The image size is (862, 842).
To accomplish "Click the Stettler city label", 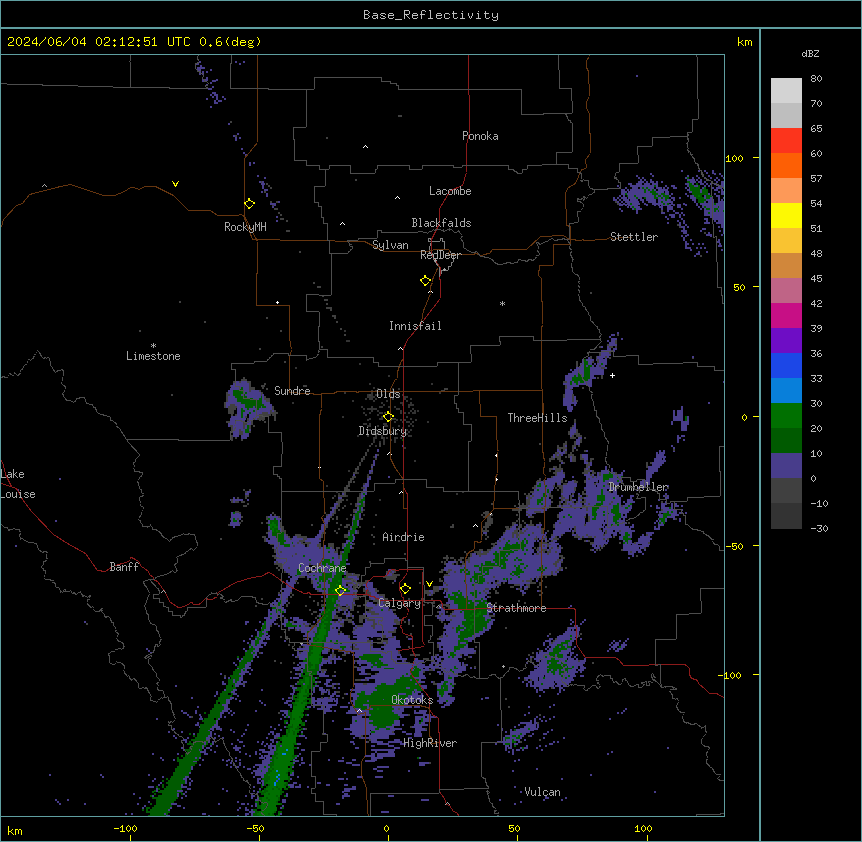I will tap(634, 237).
